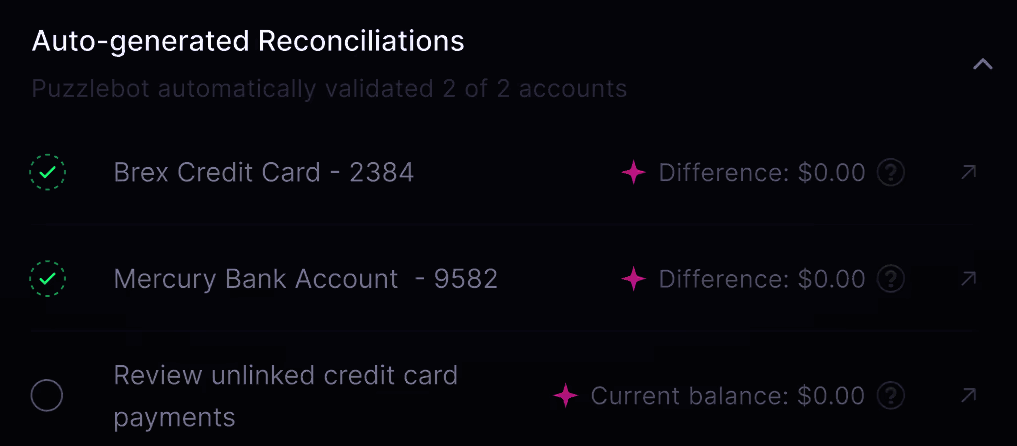
Task: Collapse Auto-generated Reconciliations section chevron
Action: 982,65
